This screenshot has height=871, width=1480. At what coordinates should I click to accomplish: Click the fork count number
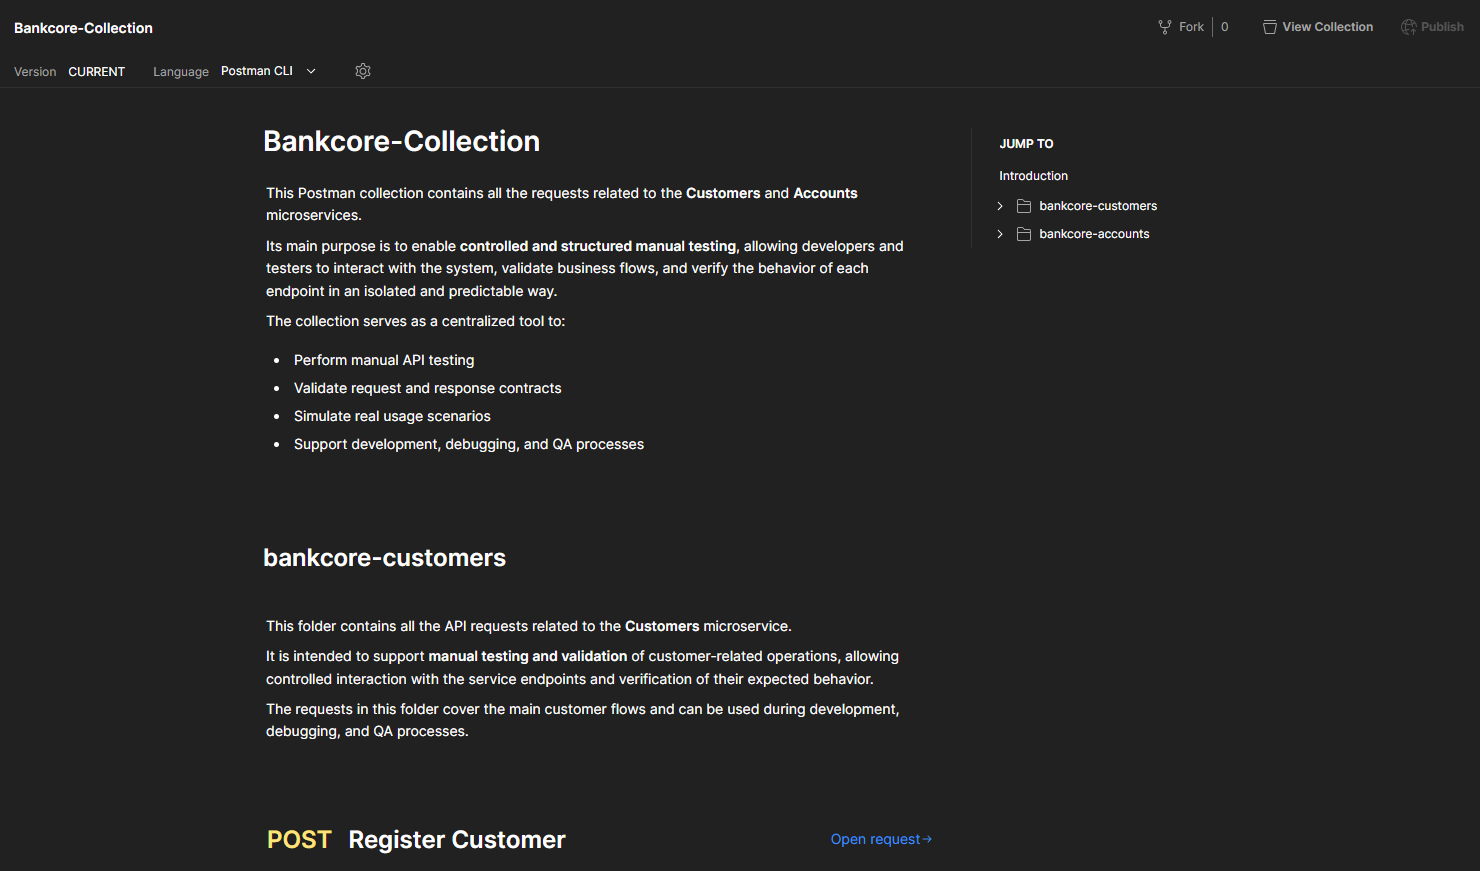click(x=1224, y=26)
